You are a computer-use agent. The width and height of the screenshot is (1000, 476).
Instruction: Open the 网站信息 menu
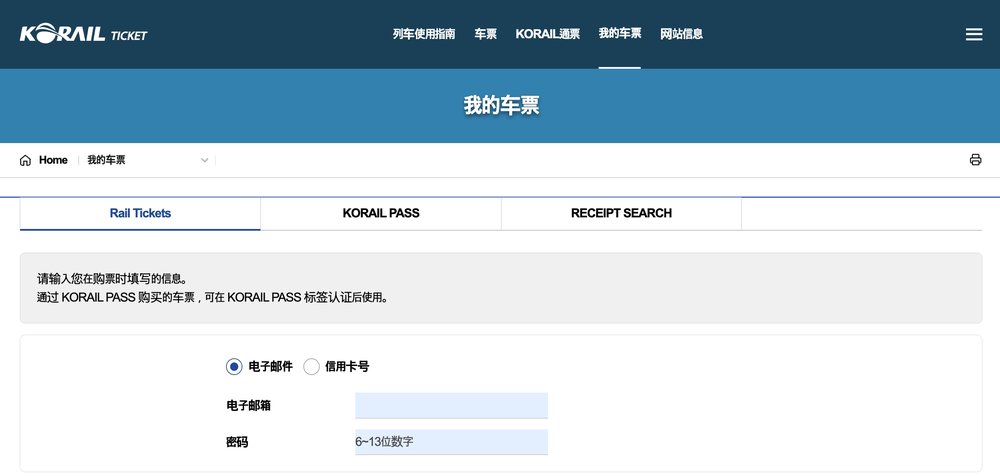[681, 34]
